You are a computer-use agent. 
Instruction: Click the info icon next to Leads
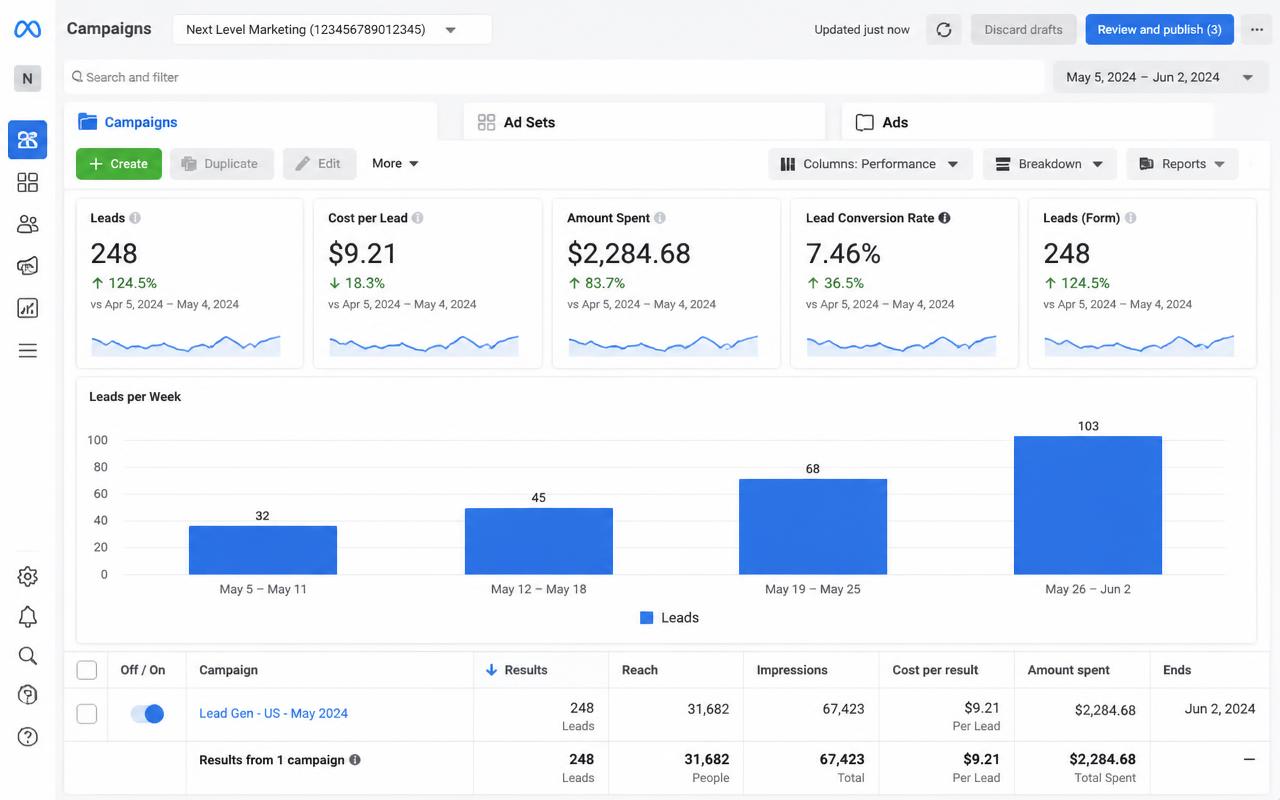coord(135,218)
